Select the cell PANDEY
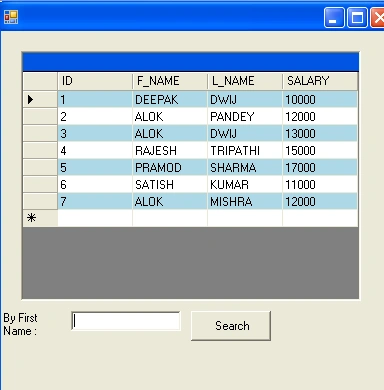 pyautogui.click(x=245, y=116)
